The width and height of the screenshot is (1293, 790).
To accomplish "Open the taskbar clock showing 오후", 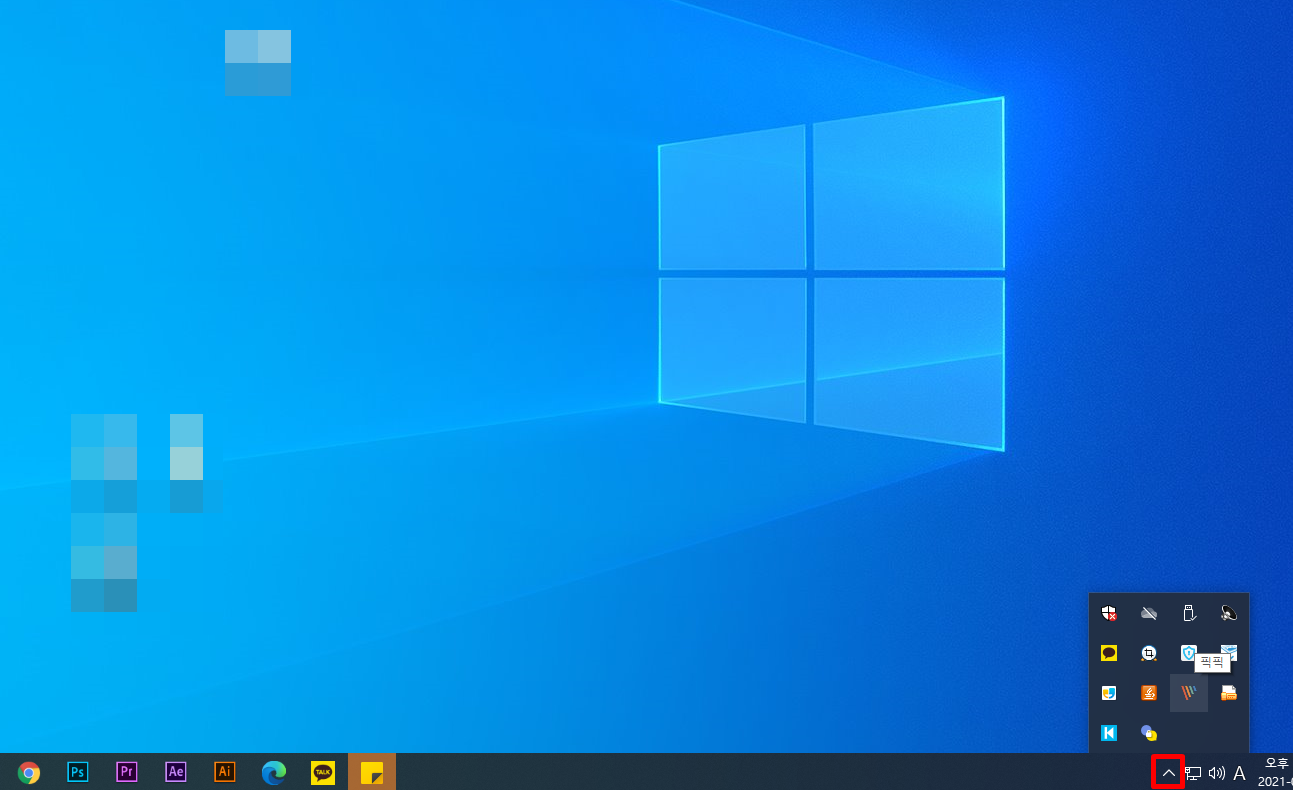I will (x=1275, y=772).
